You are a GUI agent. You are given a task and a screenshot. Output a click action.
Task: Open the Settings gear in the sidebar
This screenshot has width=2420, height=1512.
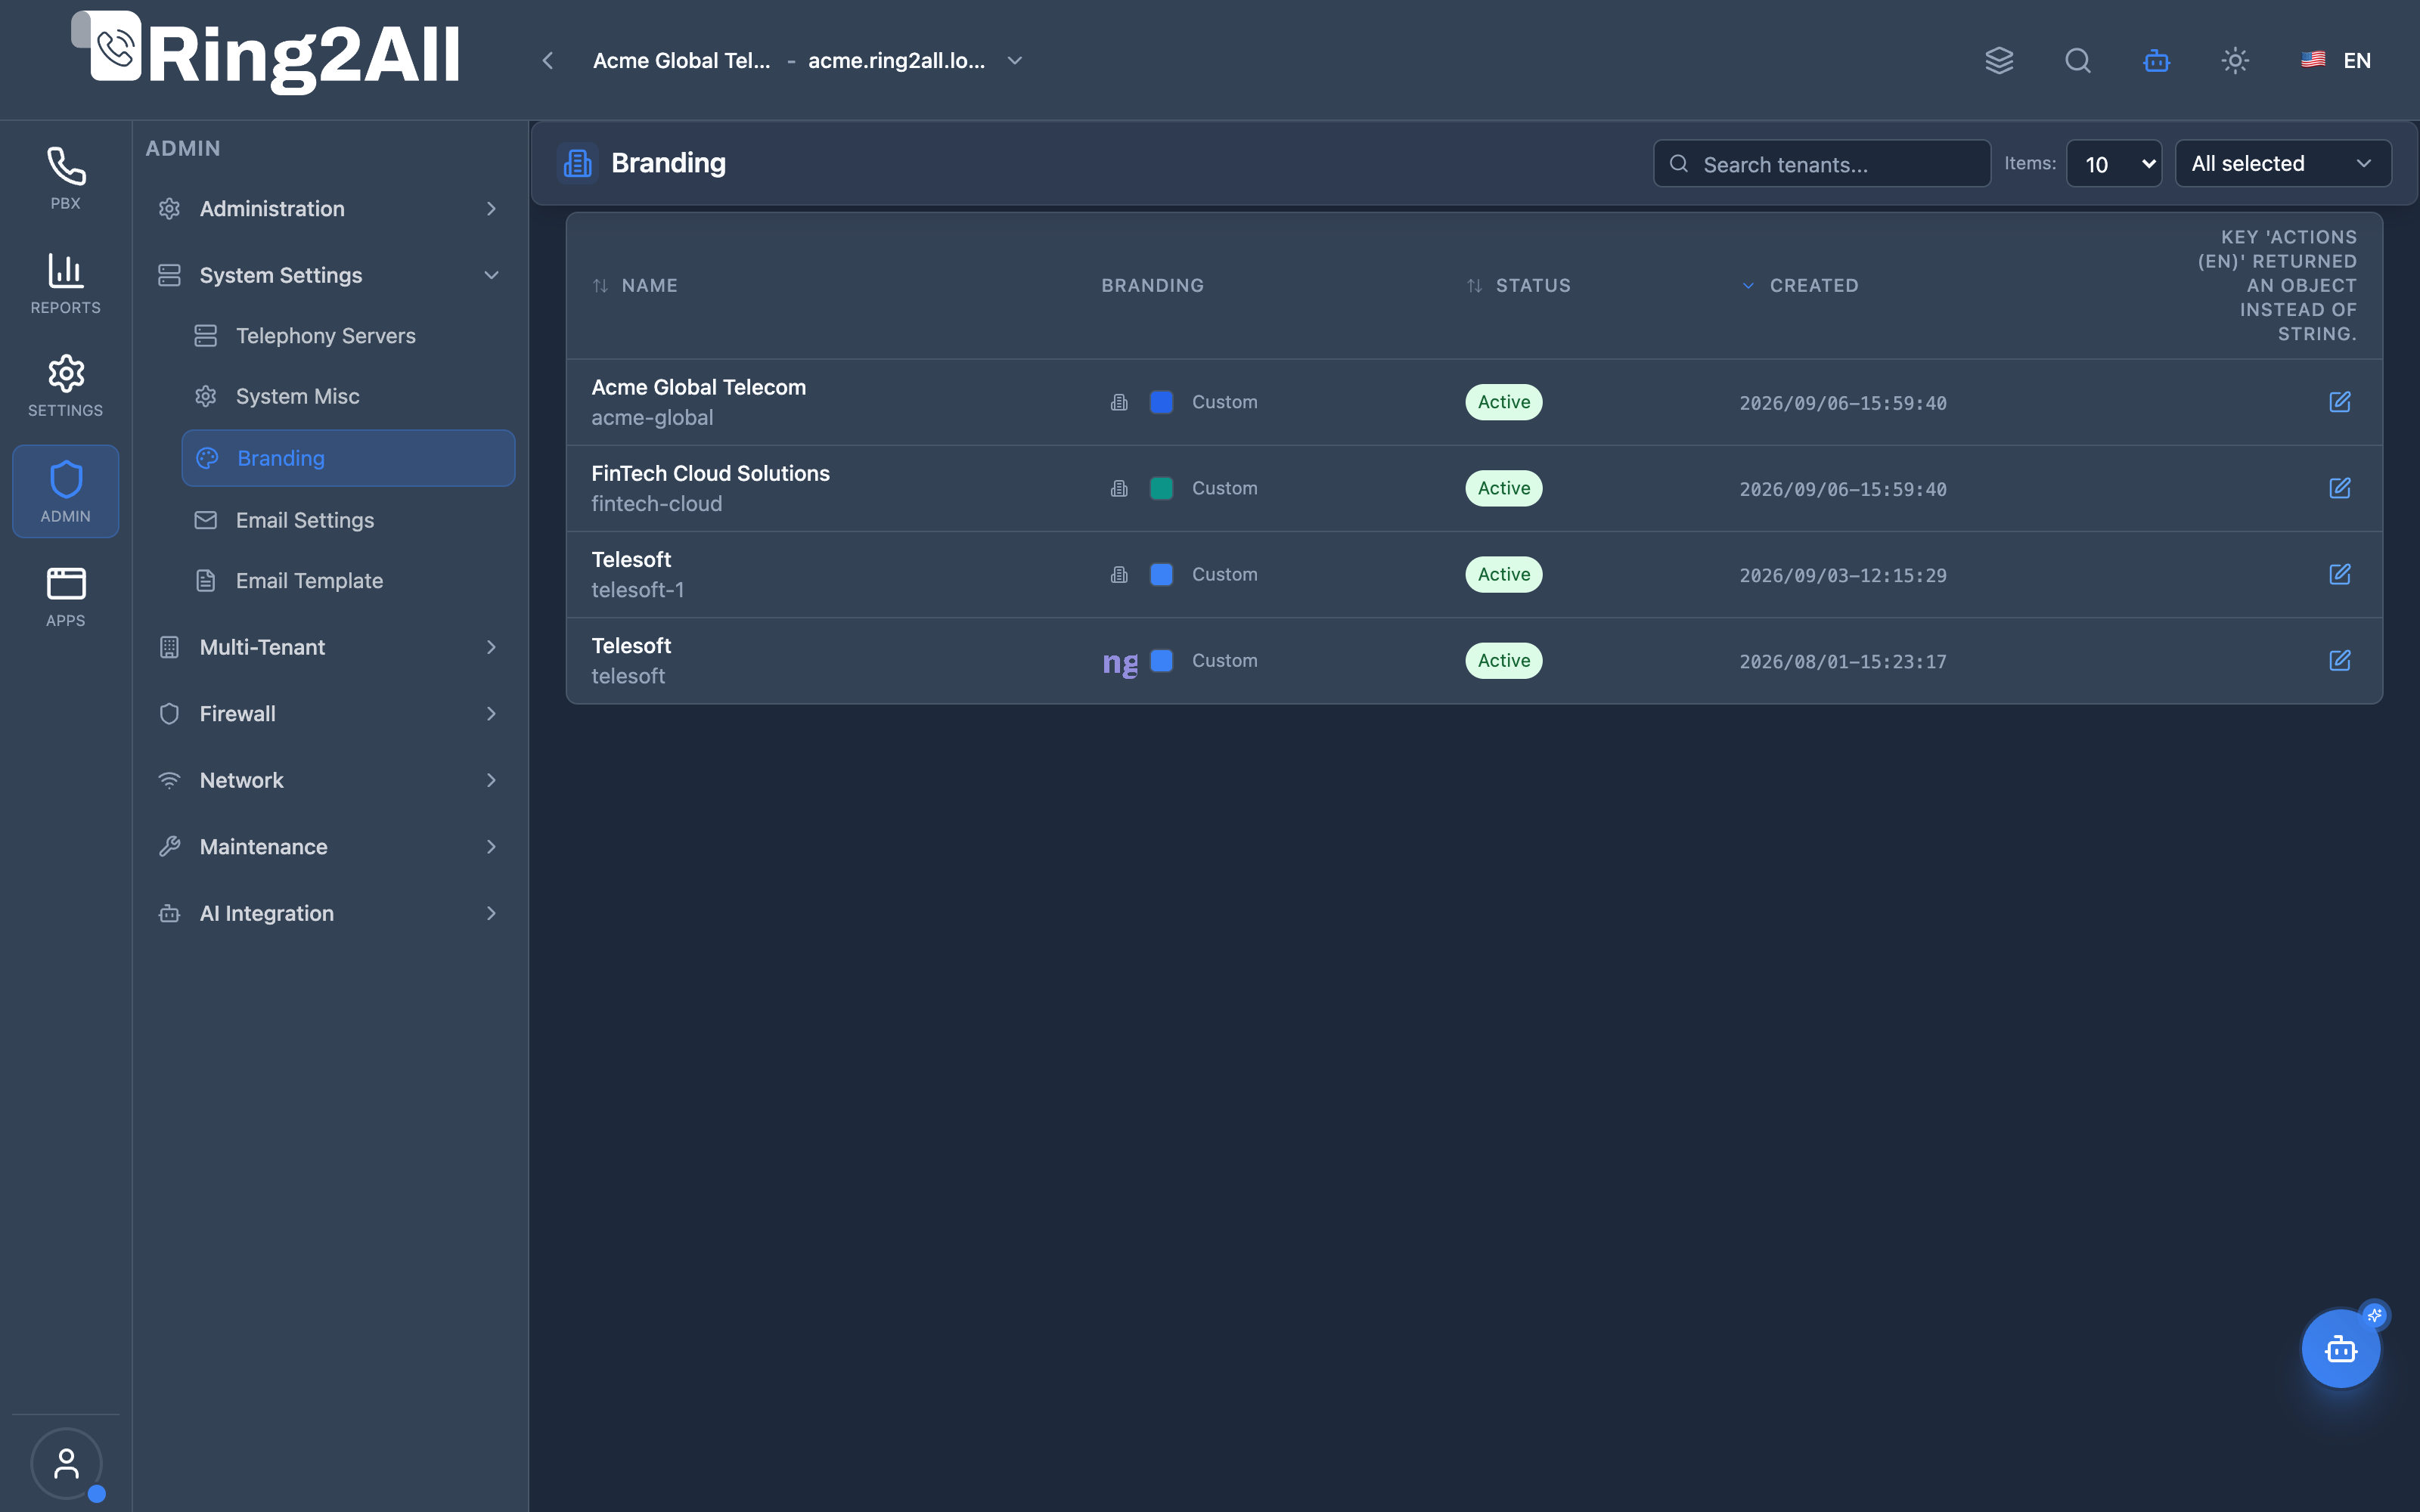pyautogui.click(x=65, y=385)
